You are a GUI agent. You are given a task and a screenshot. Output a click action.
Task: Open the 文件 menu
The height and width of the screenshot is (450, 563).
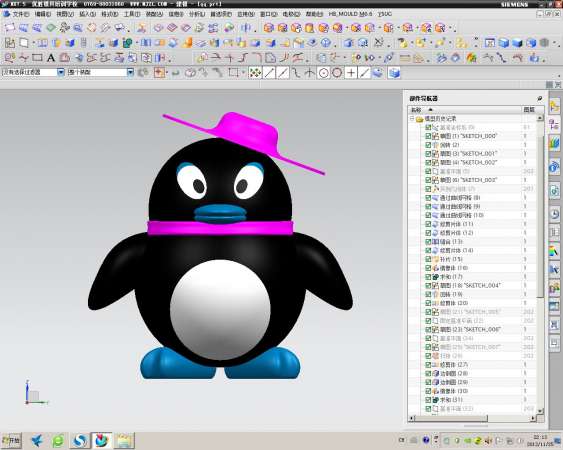click(x=21, y=14)
